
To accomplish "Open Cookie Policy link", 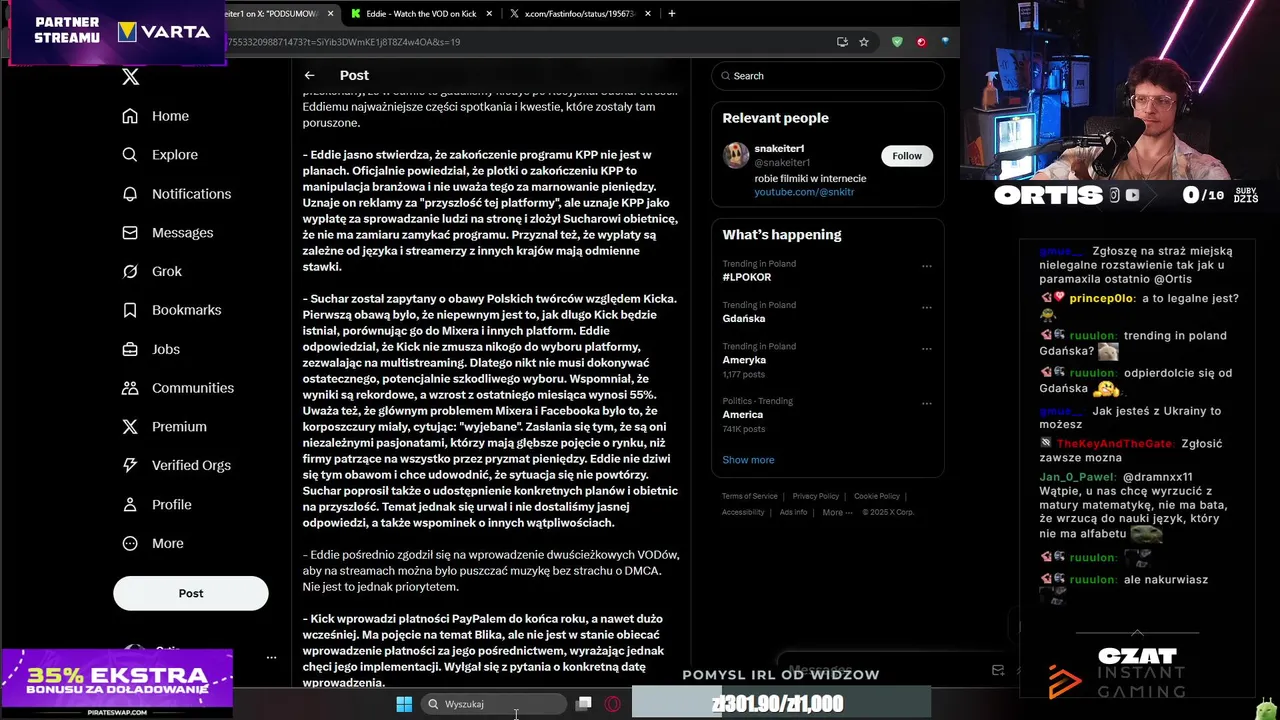I will click(x=877, y=496).
